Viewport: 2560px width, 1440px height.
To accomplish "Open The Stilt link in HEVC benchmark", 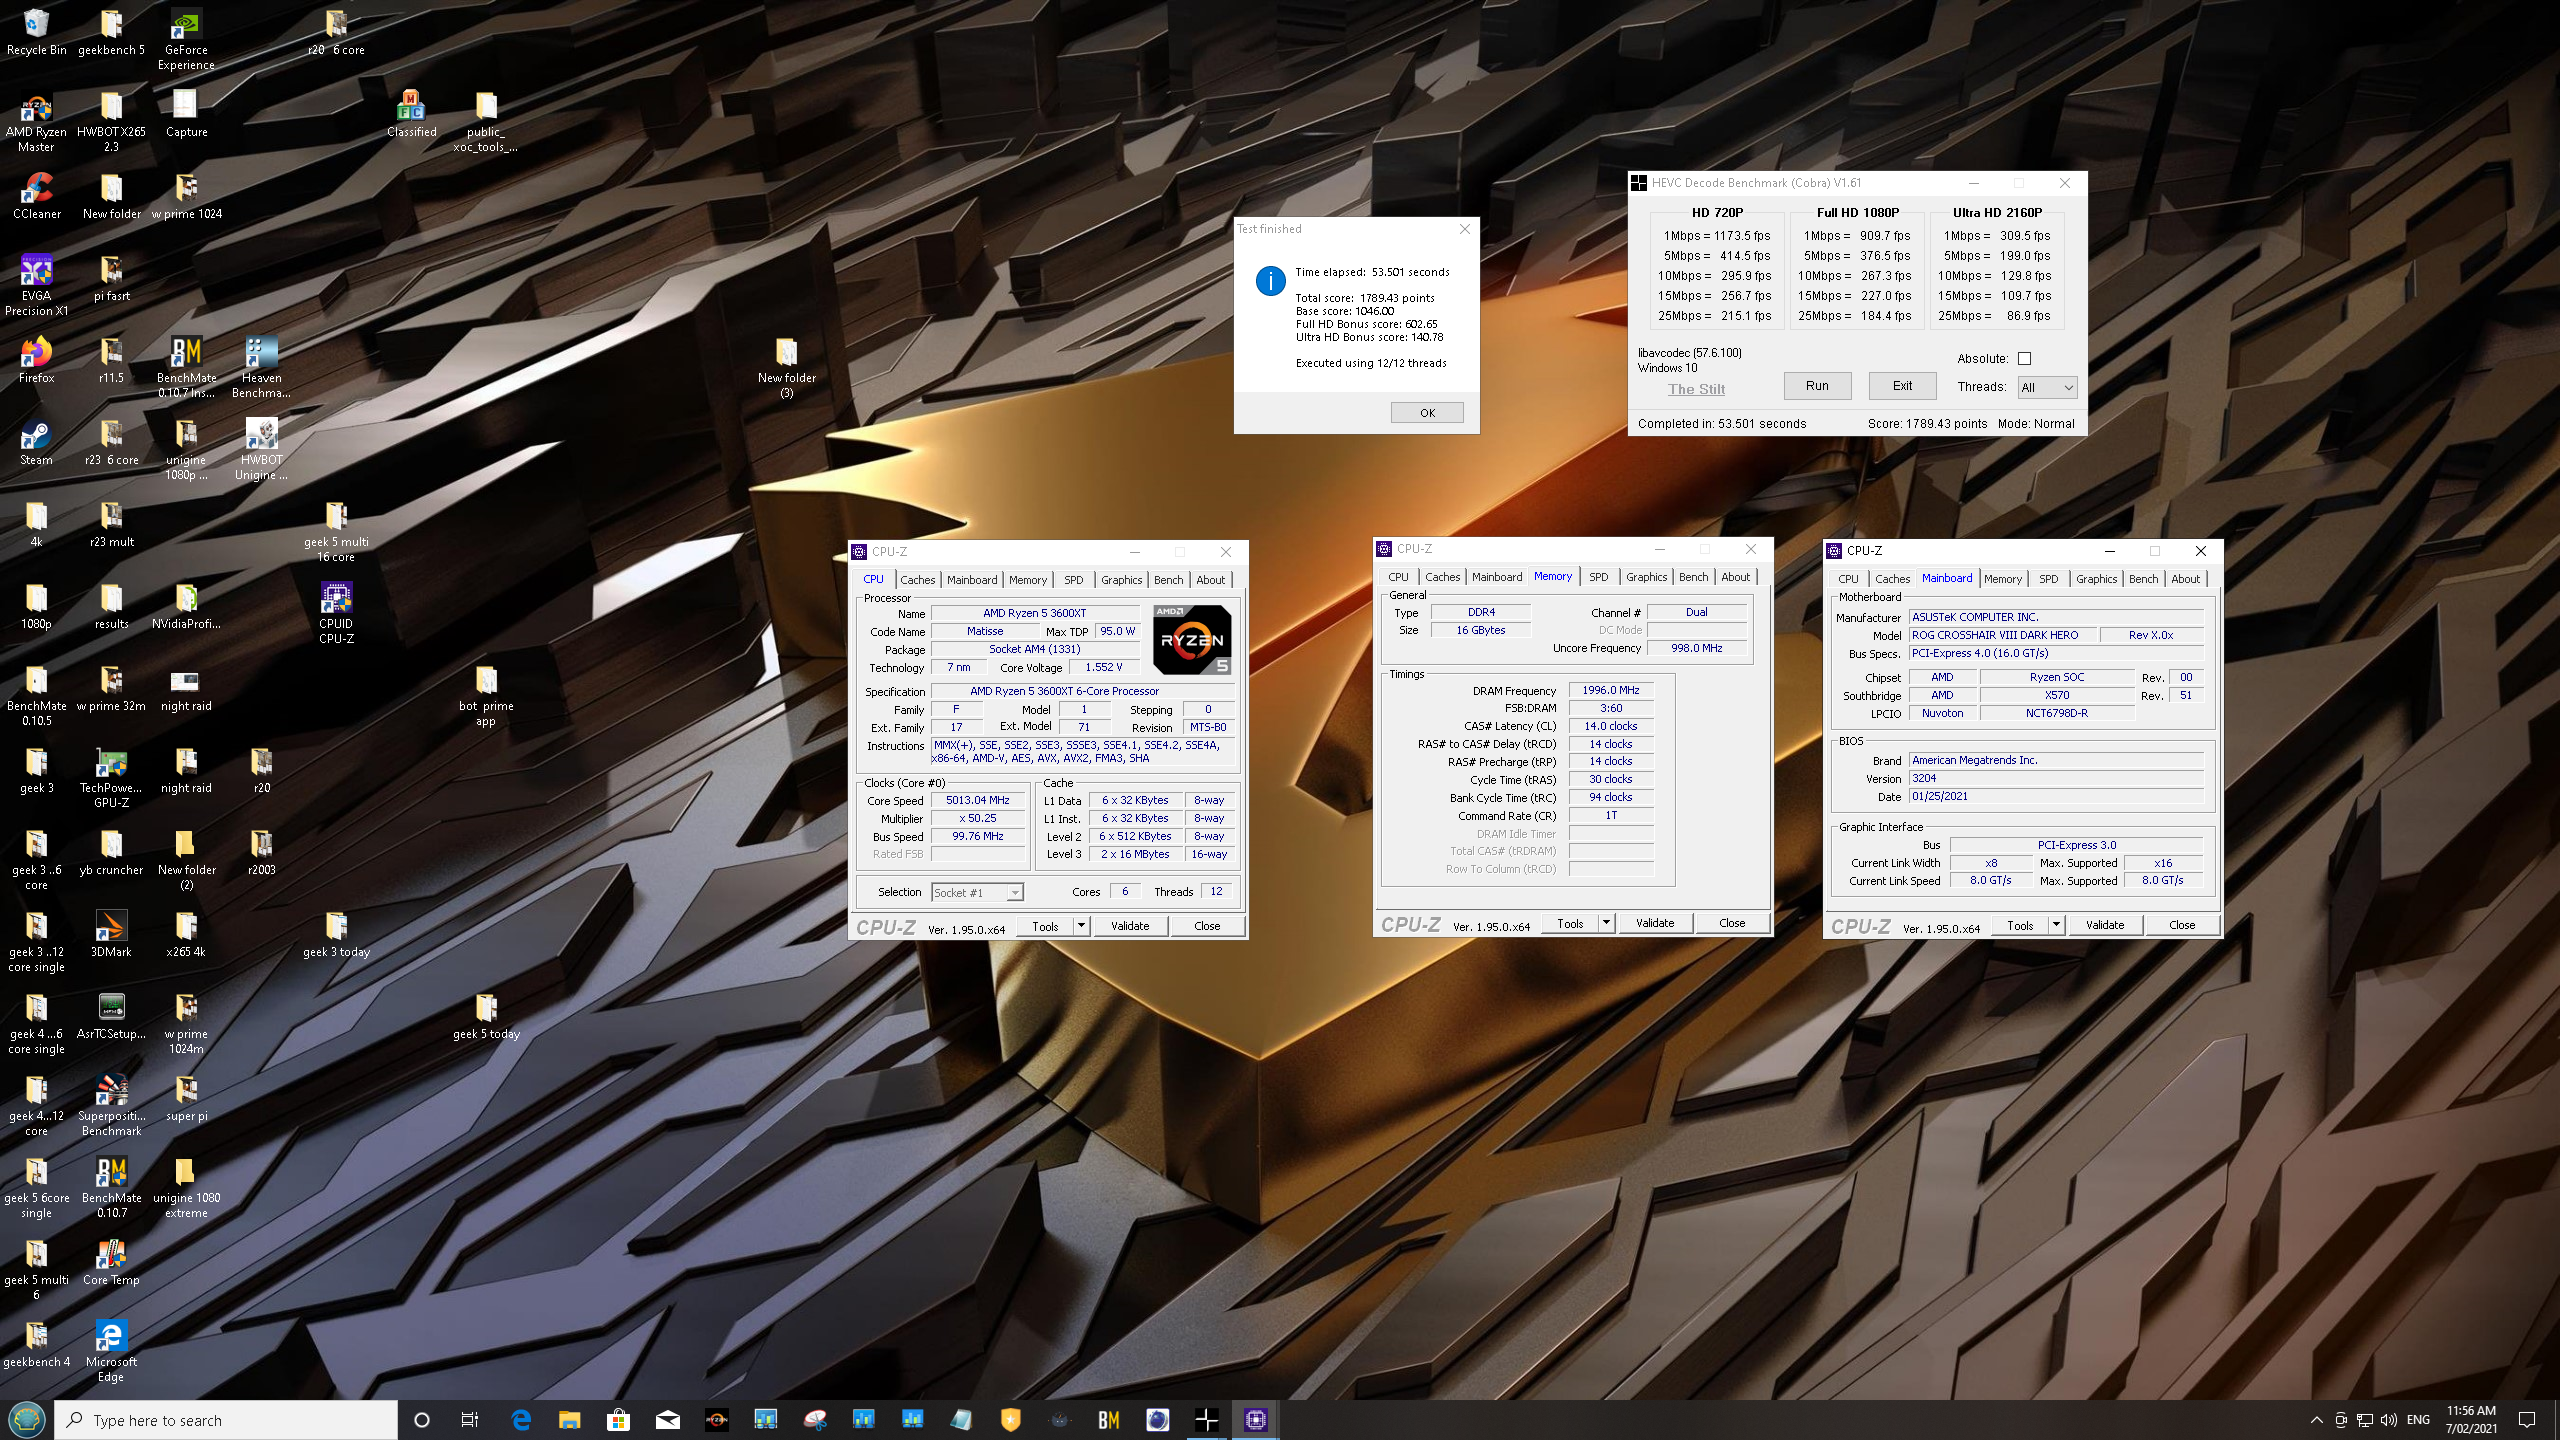I will (x=1696, y=389).
